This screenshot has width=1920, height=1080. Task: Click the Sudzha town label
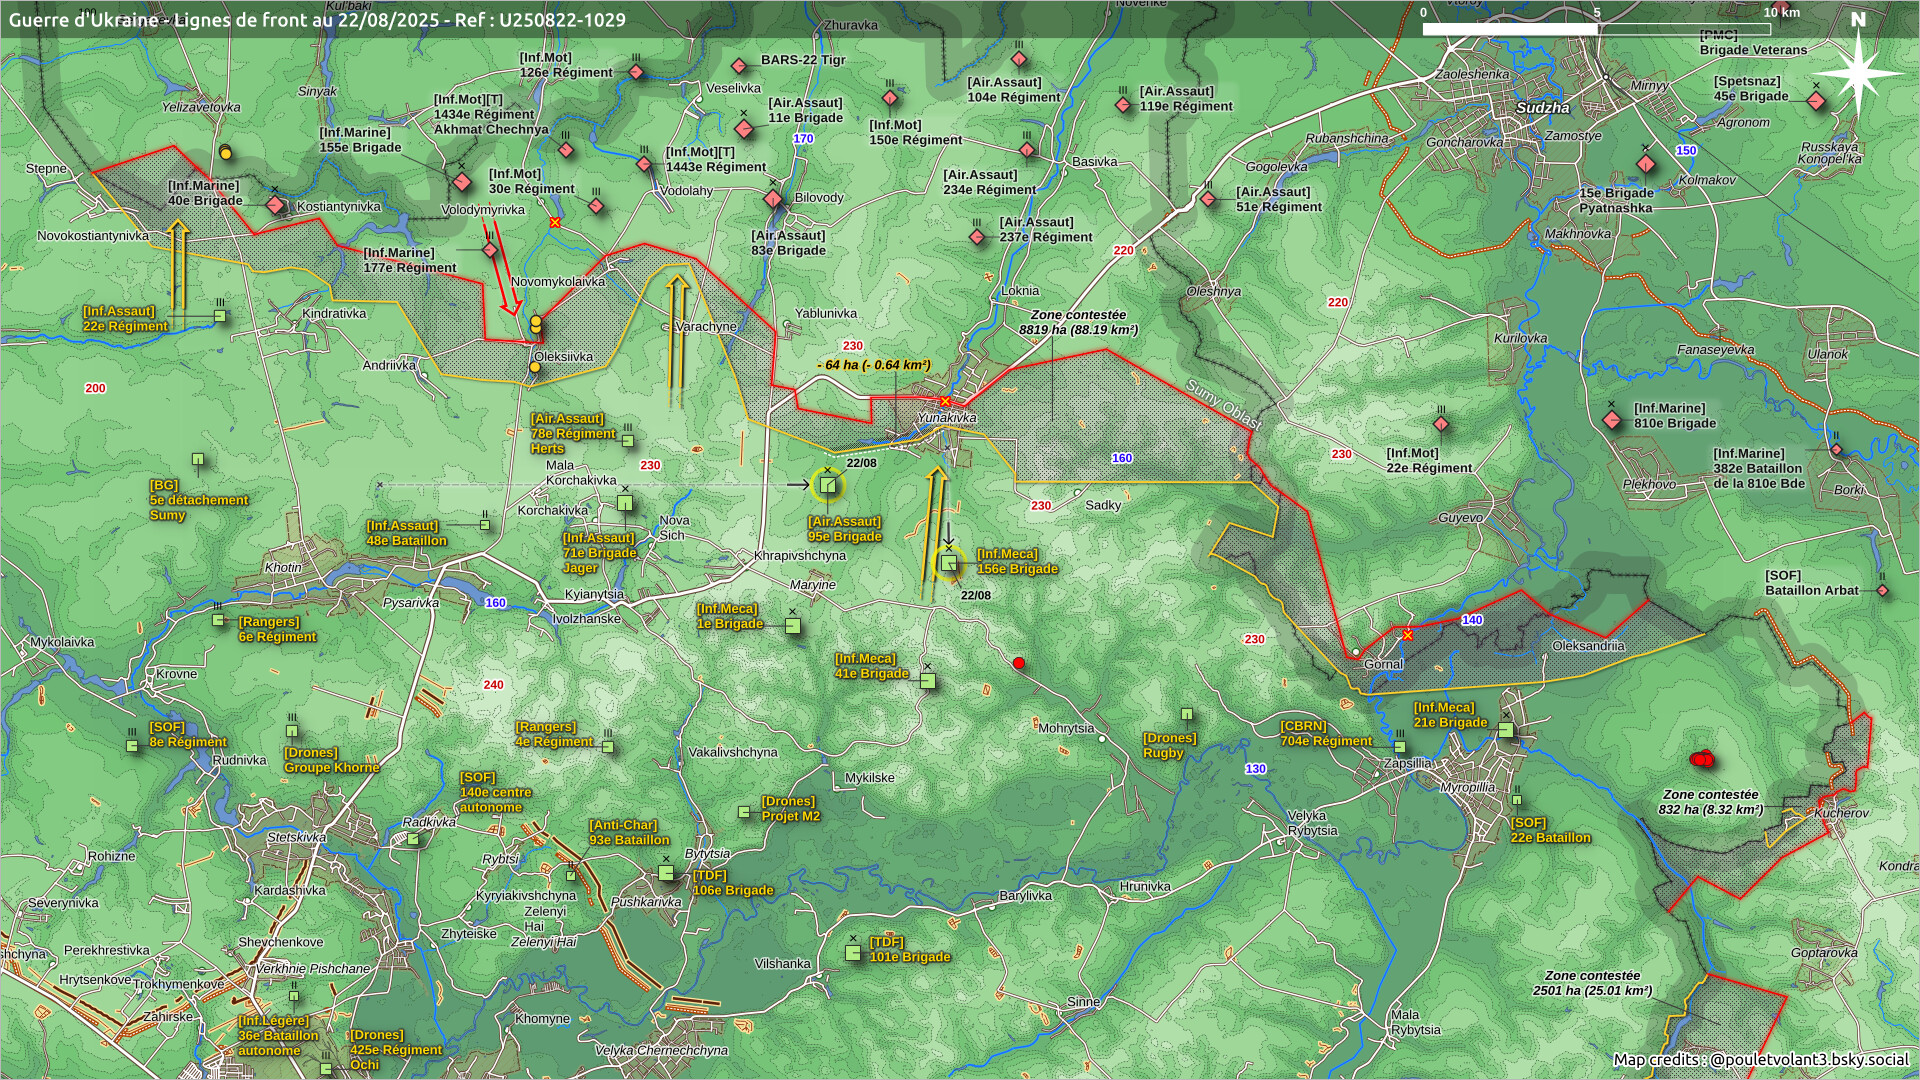pyautogui.click(x=1542, y=108)
